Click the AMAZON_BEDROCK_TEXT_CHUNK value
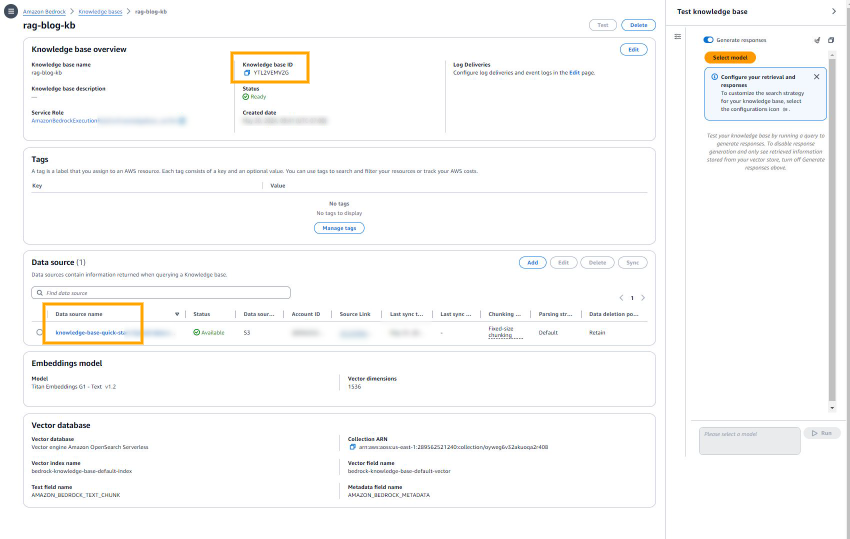The image size is (850, 539). coord(76,495)
